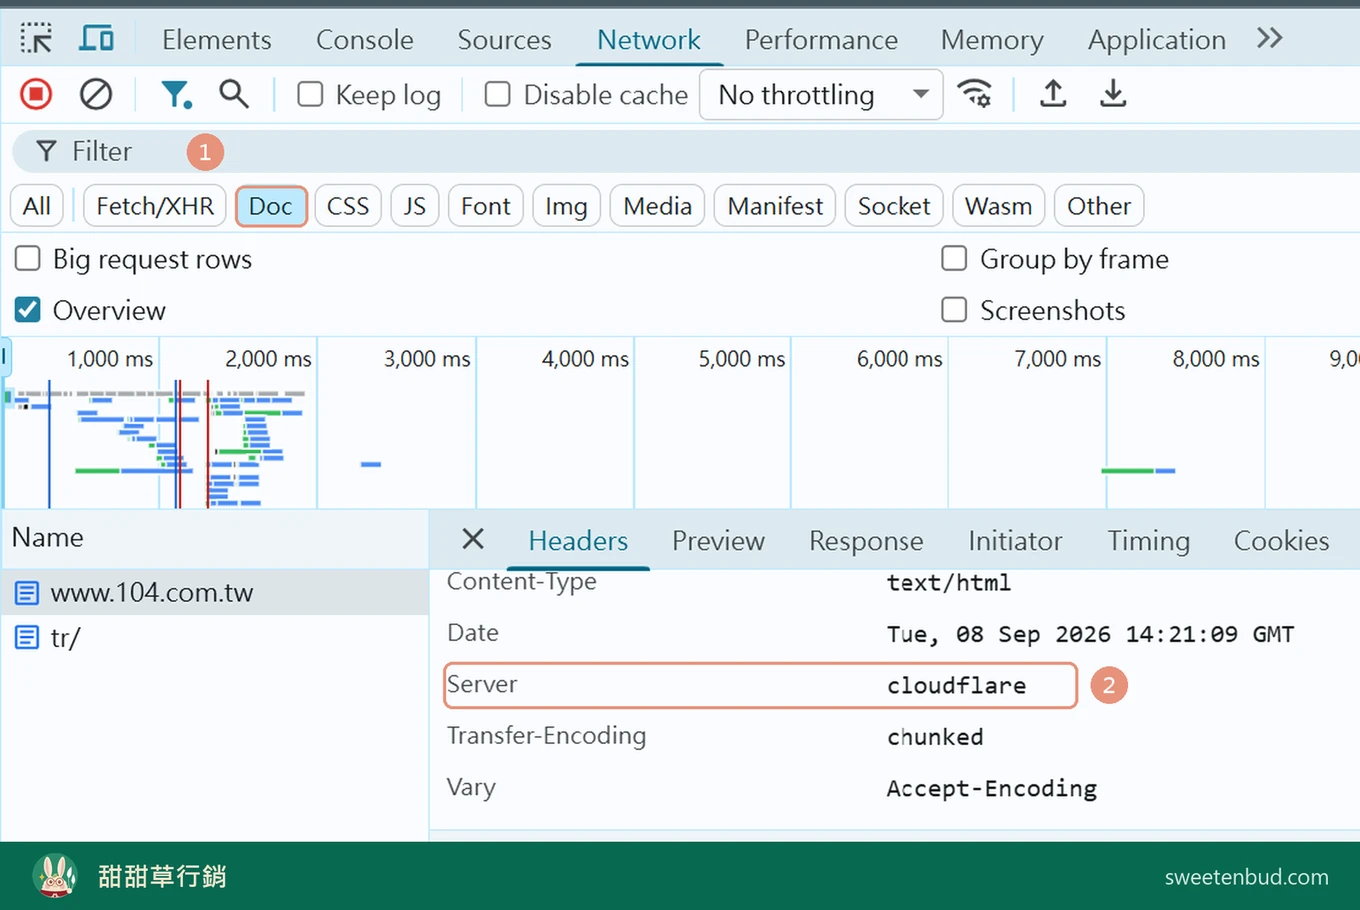Open the Memory tab

tap(992, 40)
